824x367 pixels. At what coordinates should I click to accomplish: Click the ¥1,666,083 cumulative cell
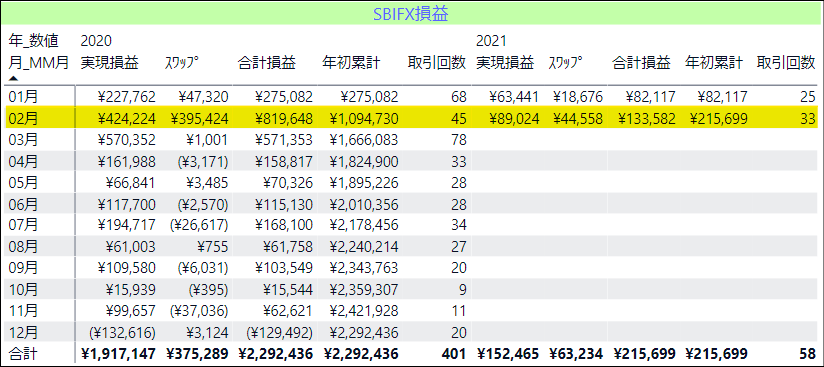pos(364,140)
